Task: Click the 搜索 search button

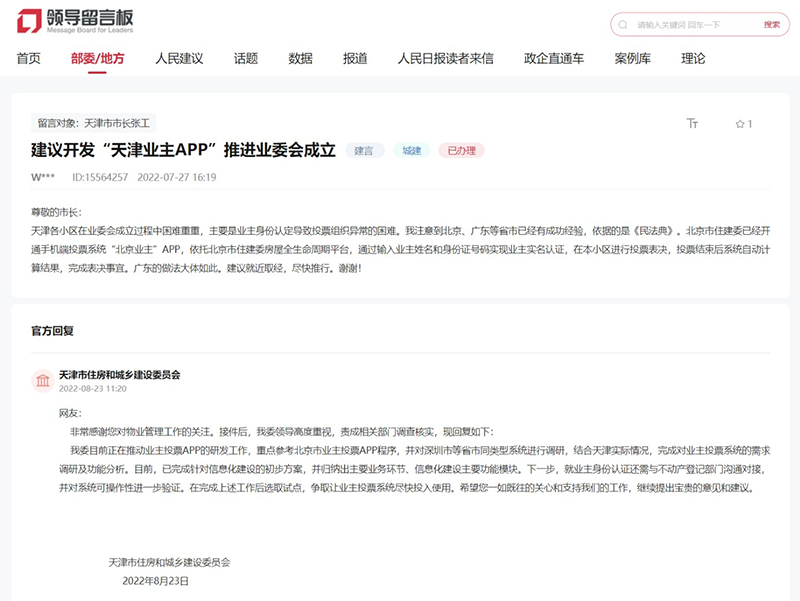Action: (x=771, y=24)
